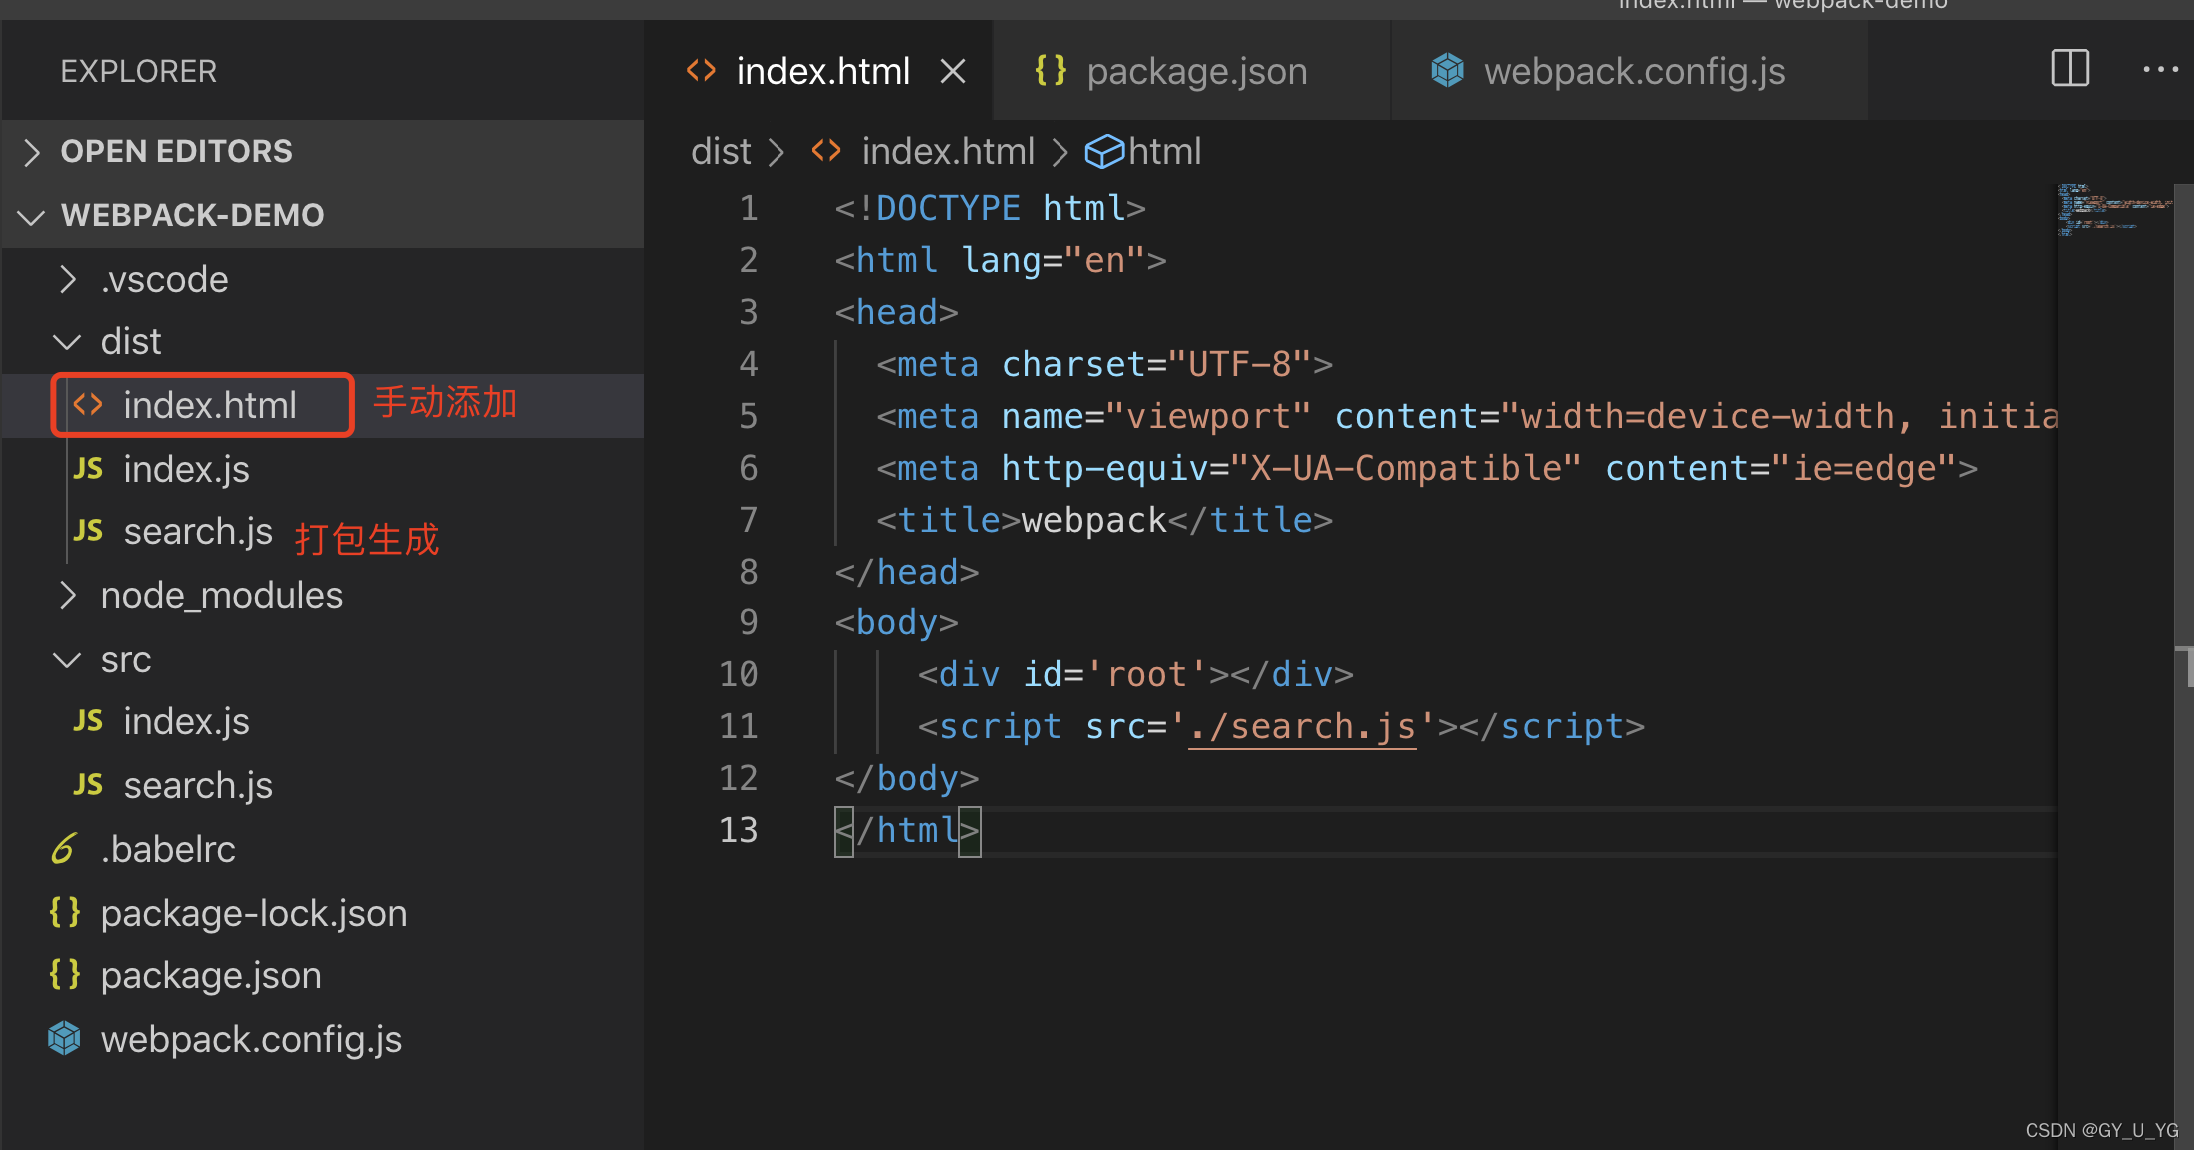Click the index.html breadcrumb segment
2194x1150 pixels.
tap(948, 152)
